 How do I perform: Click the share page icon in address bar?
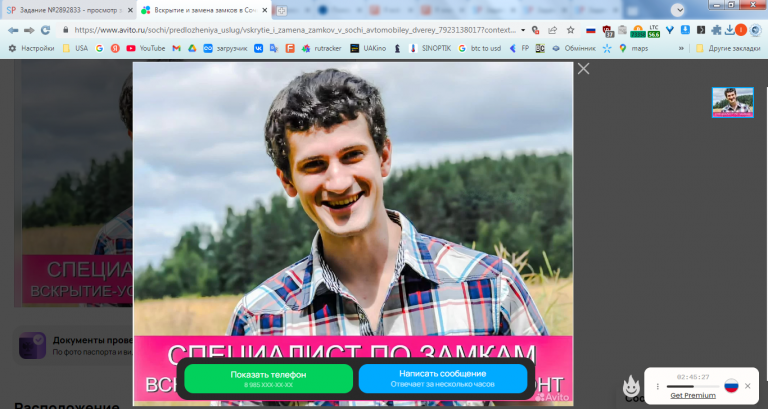(553, 30)
